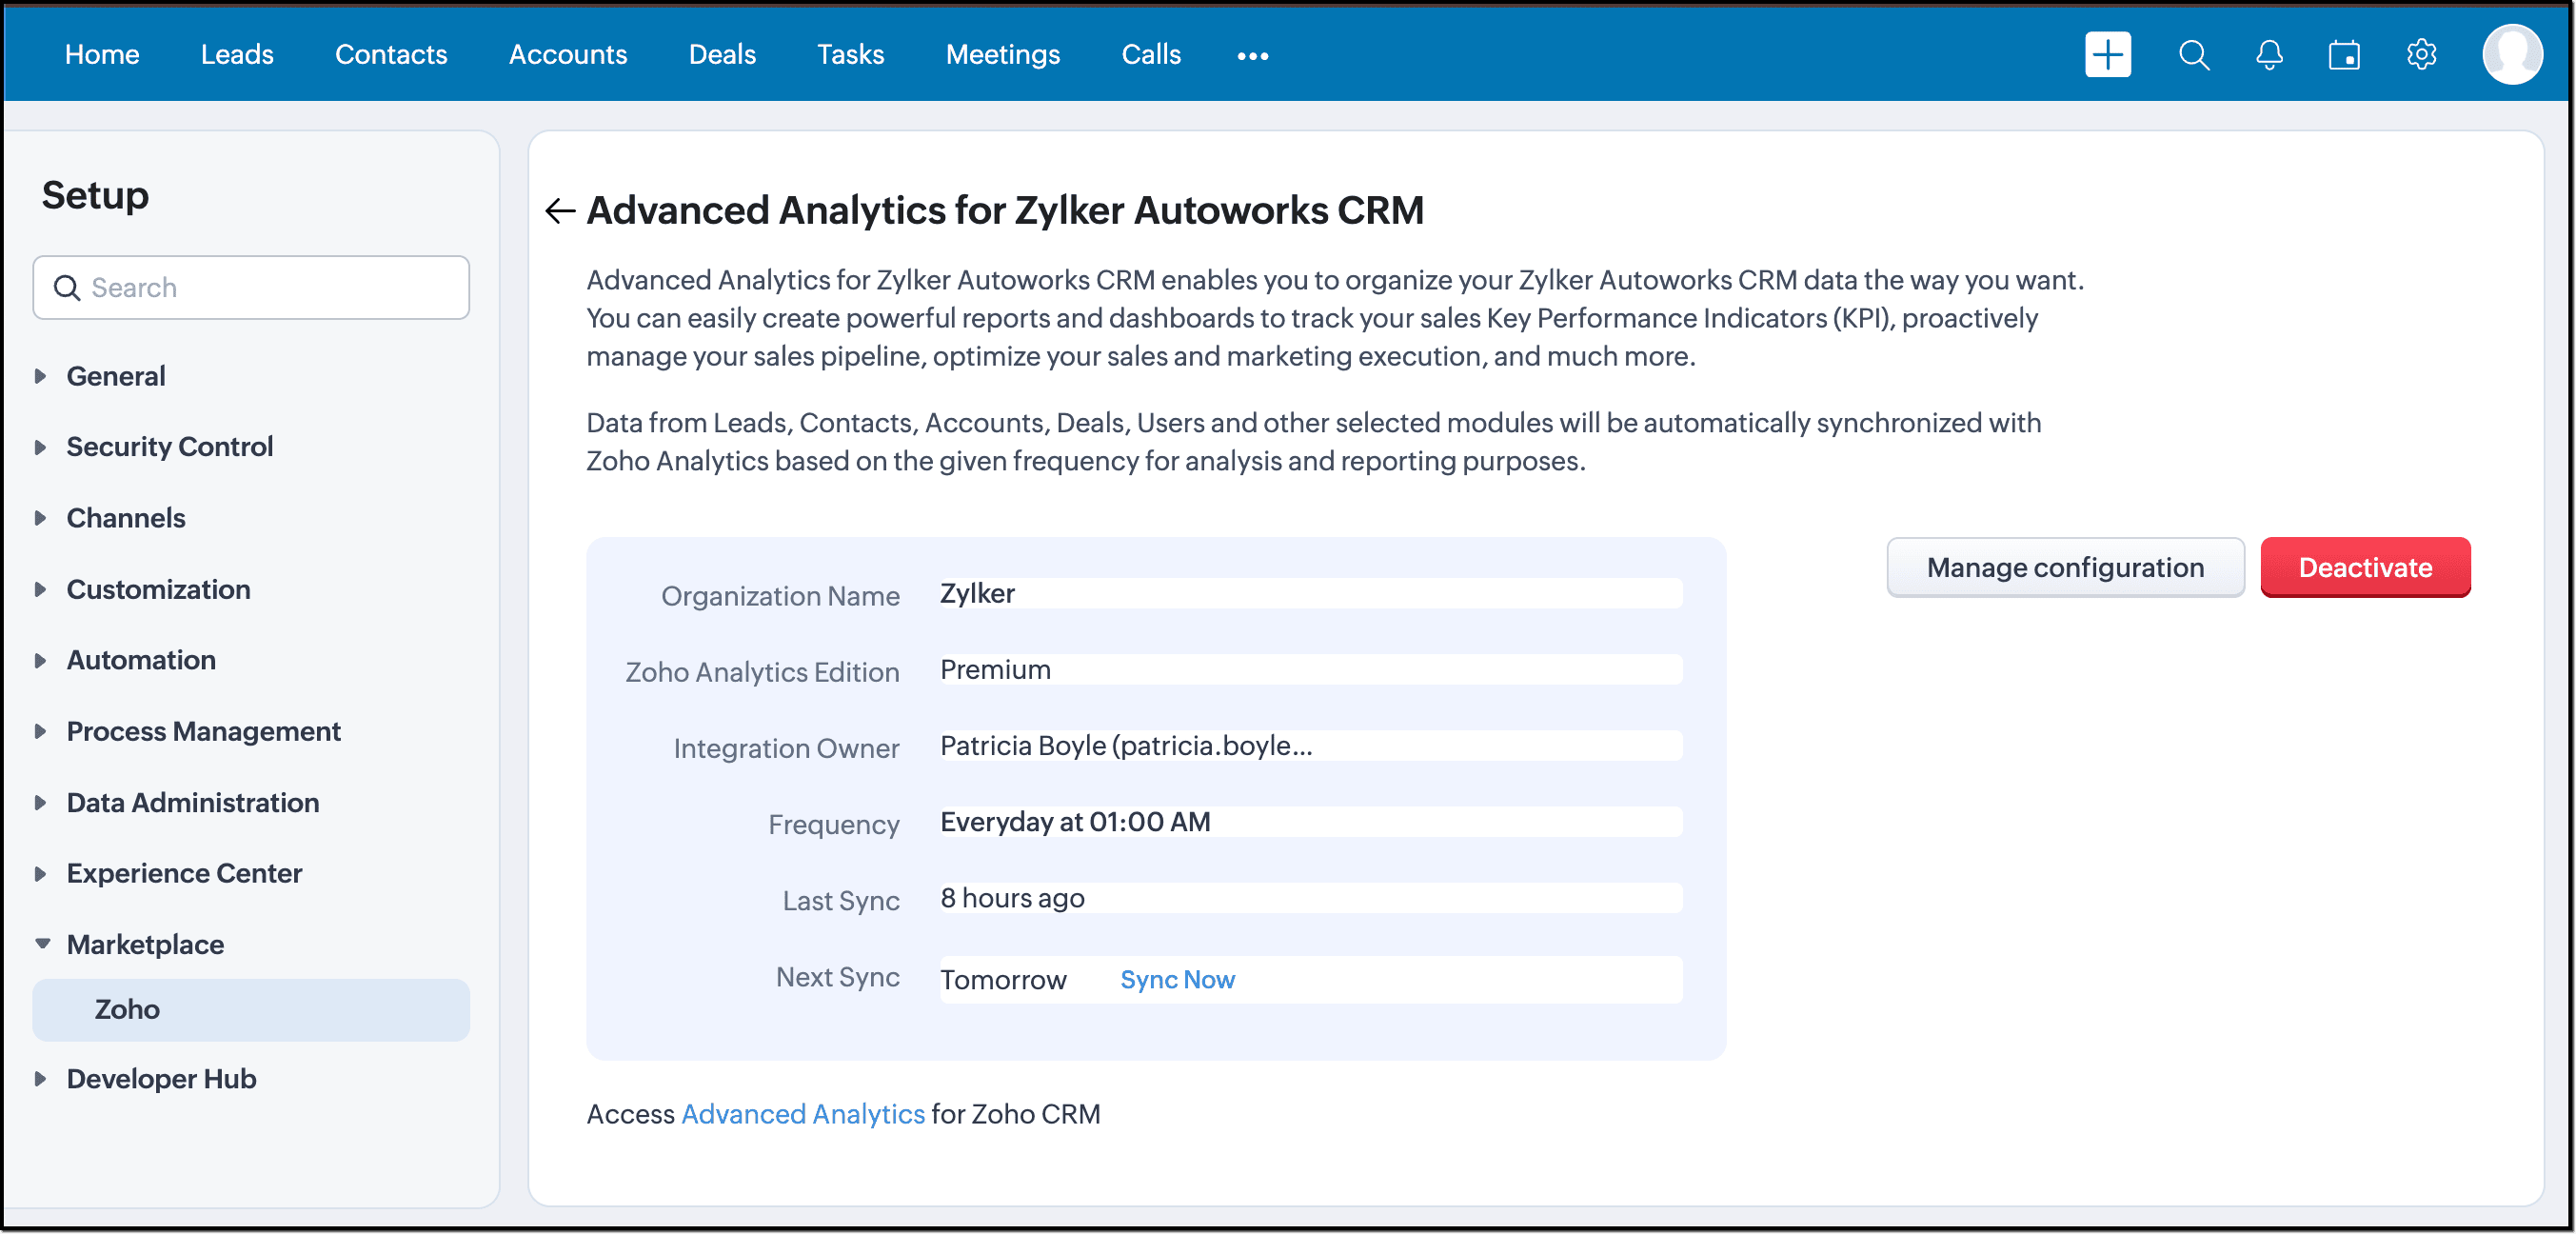This screenshot has height=1234, width=2576.
Task: Click the plus create-new icon
Action: pyautogui.click(x=2107, y=55)
